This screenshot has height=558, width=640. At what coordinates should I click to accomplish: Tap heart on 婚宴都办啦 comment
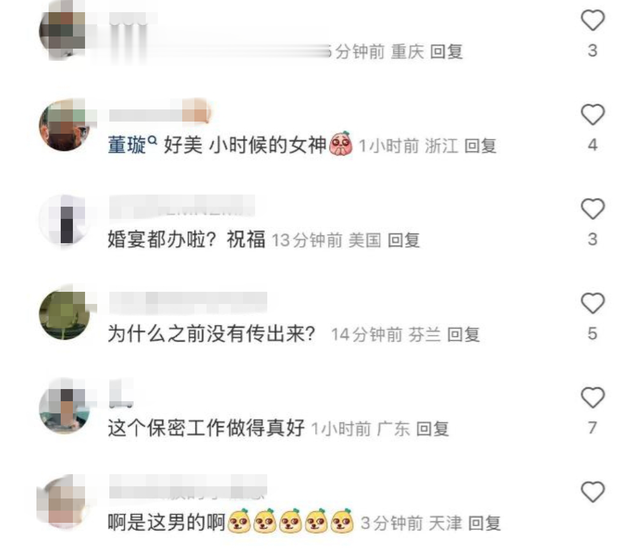coord(592,209)
